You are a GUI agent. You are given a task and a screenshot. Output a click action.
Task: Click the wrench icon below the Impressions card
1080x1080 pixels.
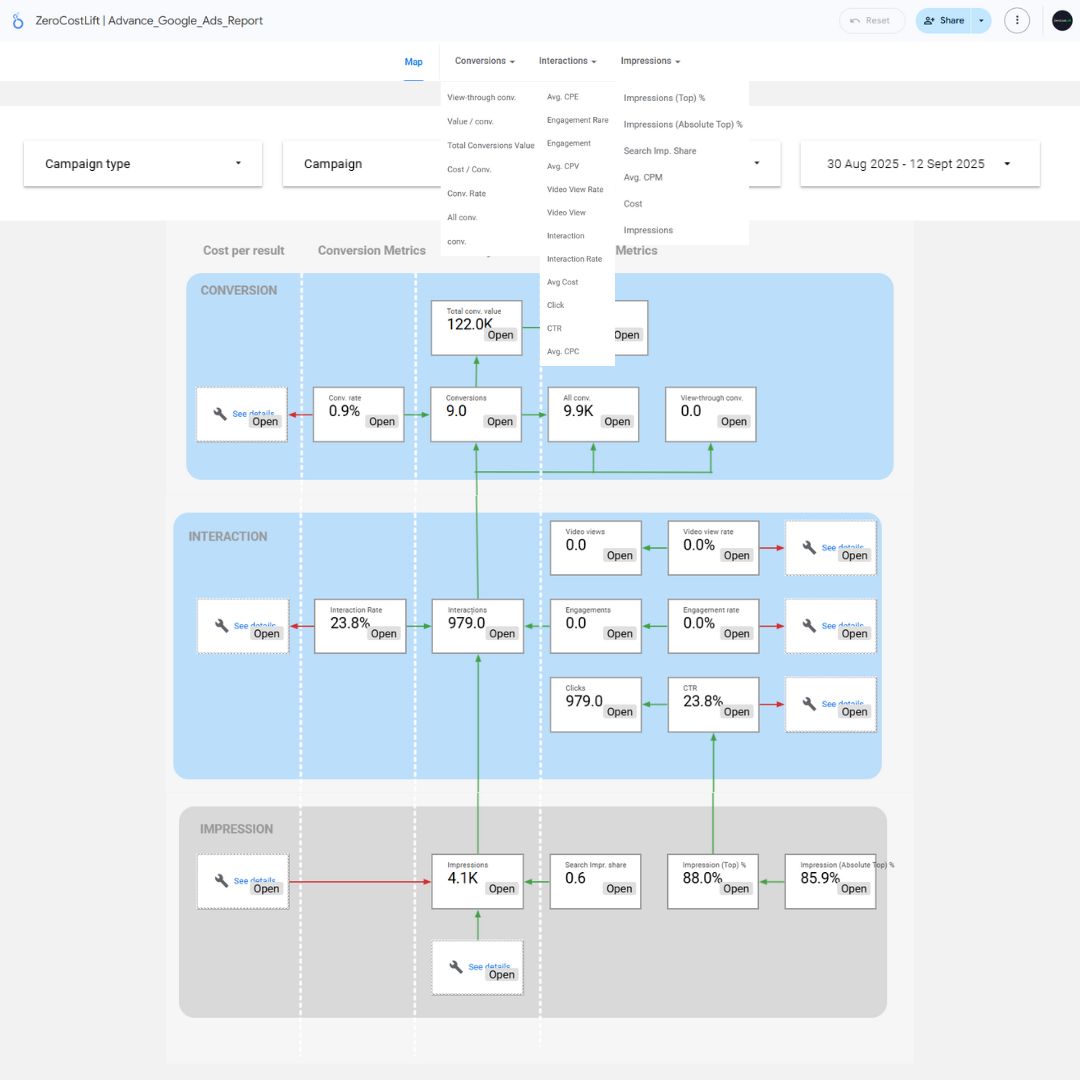click(x=456, y=967)
